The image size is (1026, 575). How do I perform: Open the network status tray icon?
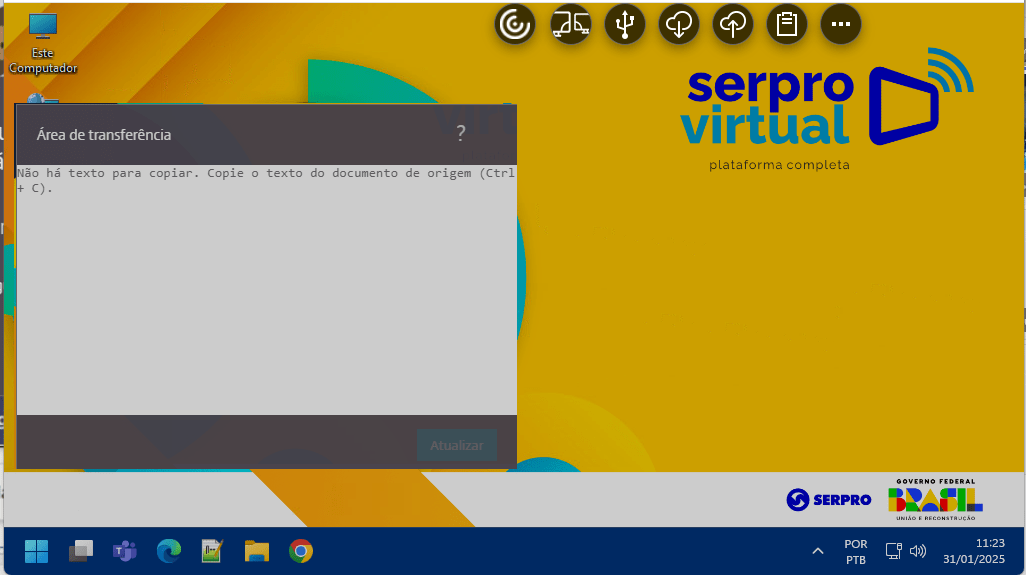pos(894,551)
